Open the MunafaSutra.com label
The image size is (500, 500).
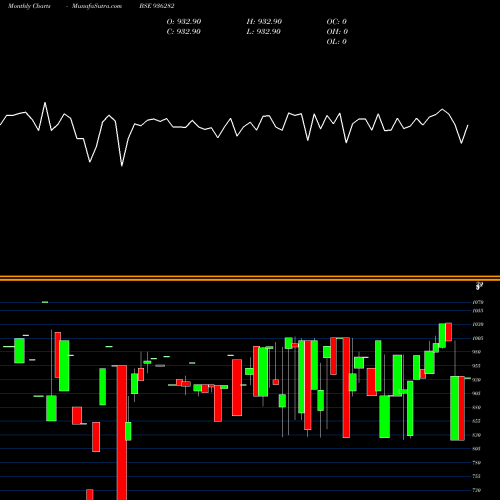click(x=97, y=6)
